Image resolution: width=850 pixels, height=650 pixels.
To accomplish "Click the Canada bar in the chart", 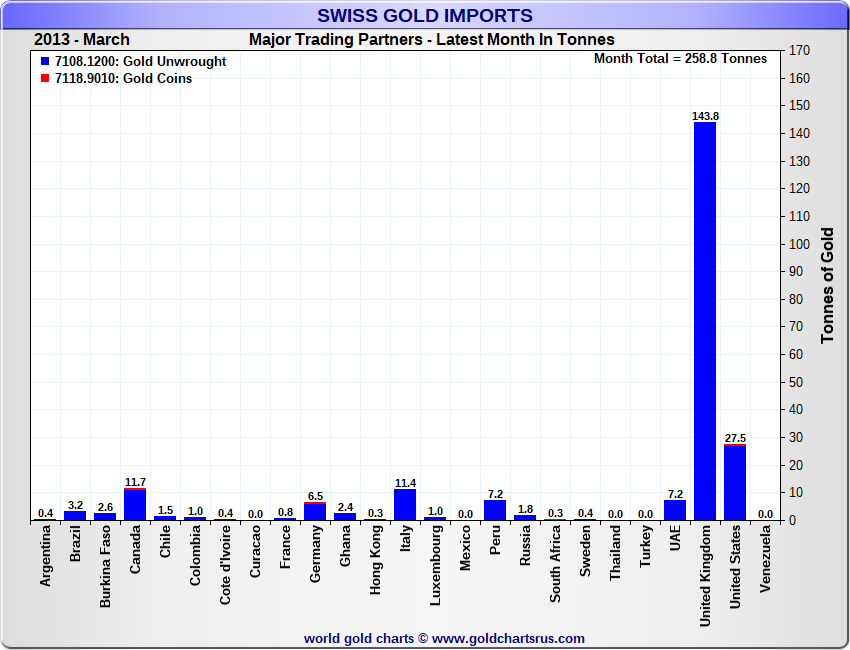I will click(135, 504).
